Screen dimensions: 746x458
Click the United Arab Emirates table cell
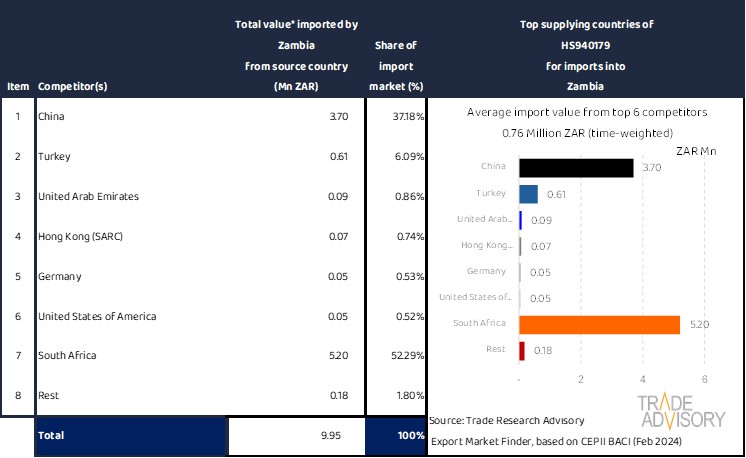click(x=88, y=197)
